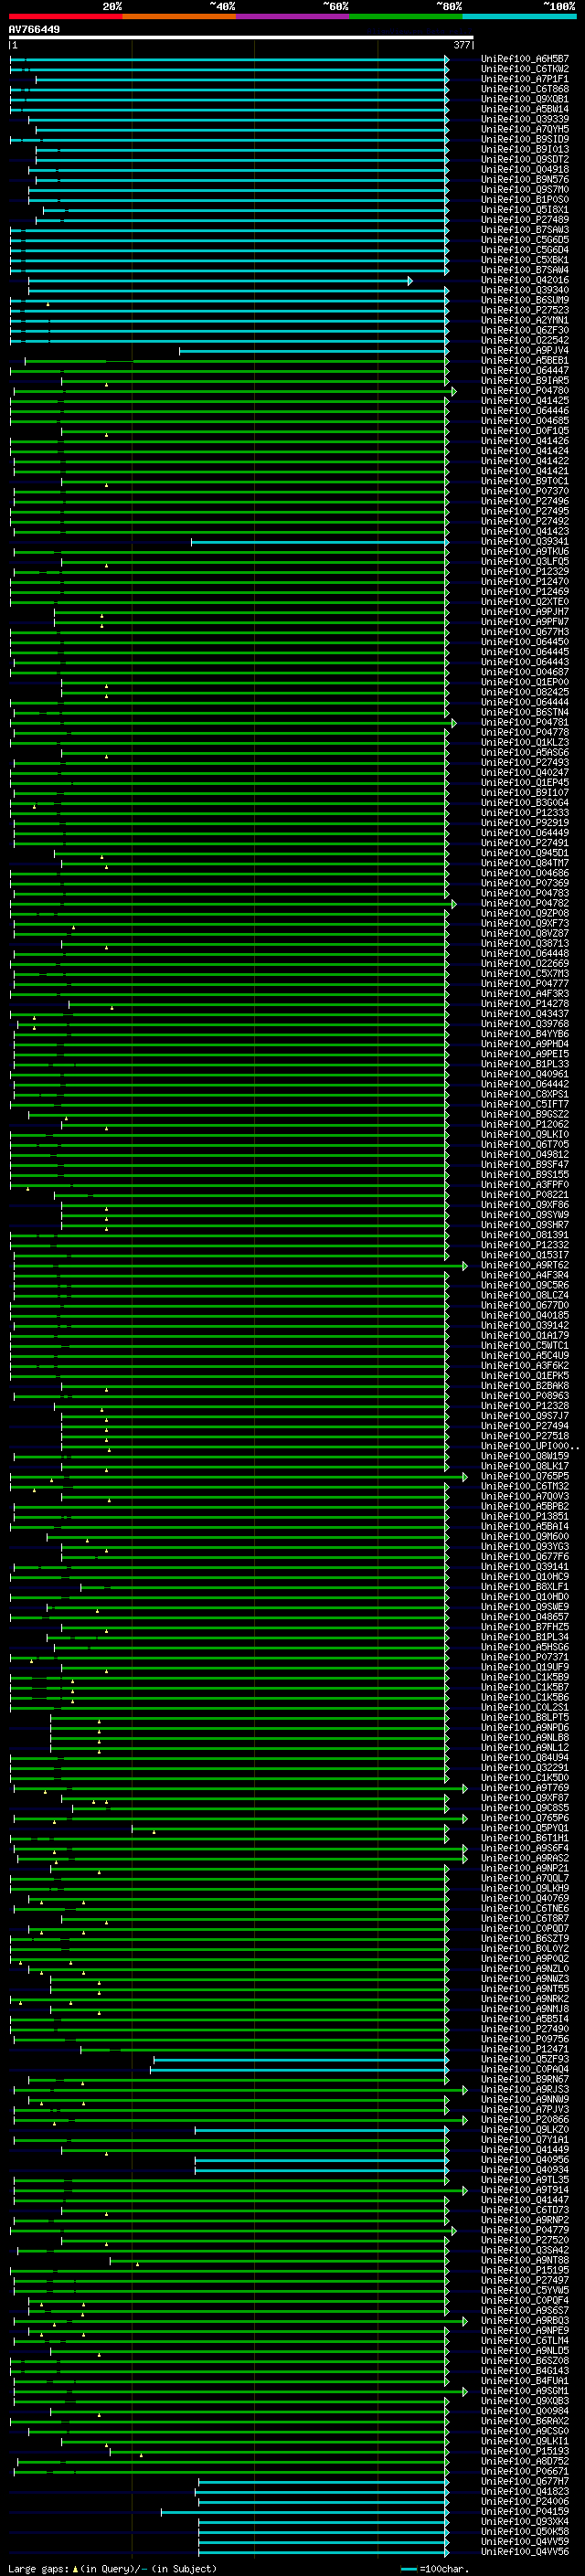Select the UniRef100_B9SID9 label
585x2576 pixels.
[525, 139]
